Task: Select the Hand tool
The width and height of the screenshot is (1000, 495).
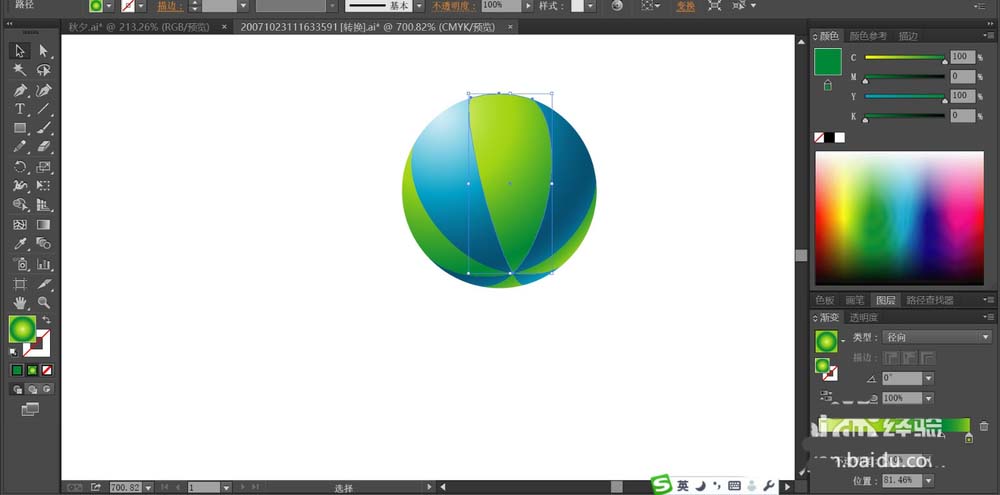Action: coord(20,302)
